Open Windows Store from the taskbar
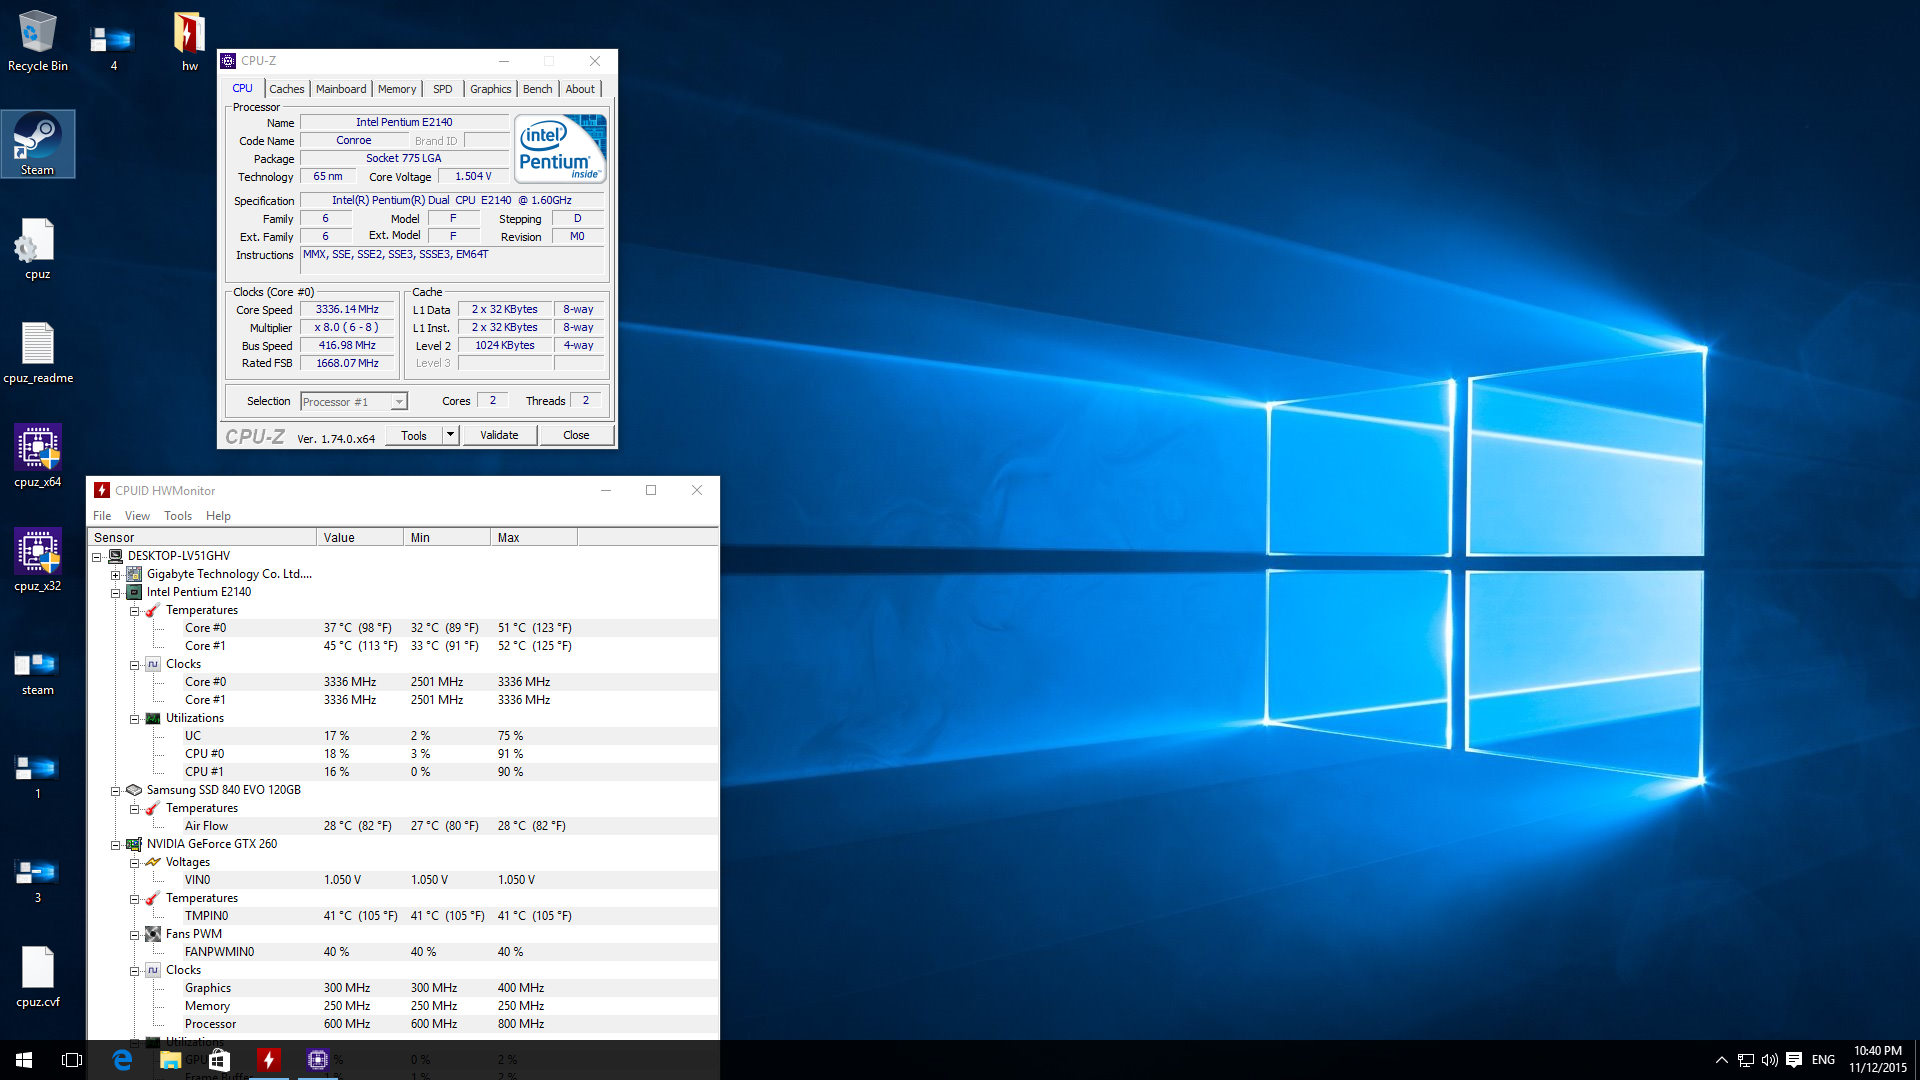Screen dimensions: 1920x1080 coord(219,1060)
